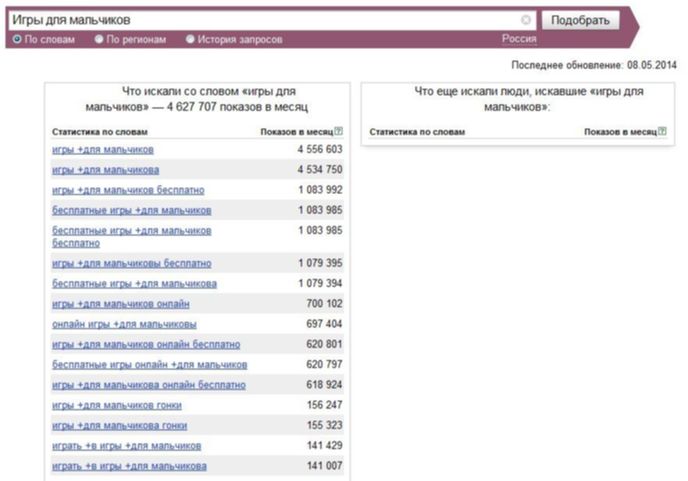Open игры +для мальчиков гонки link

tap(117, 405)
